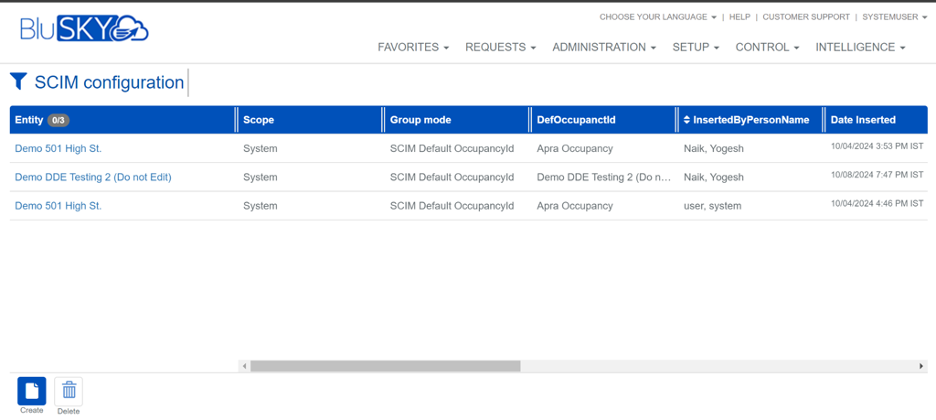Expand the SYSTEMUSER account menu
Image resolution: width=936 pixels, height=420 pixels.
tap(895, 17)
